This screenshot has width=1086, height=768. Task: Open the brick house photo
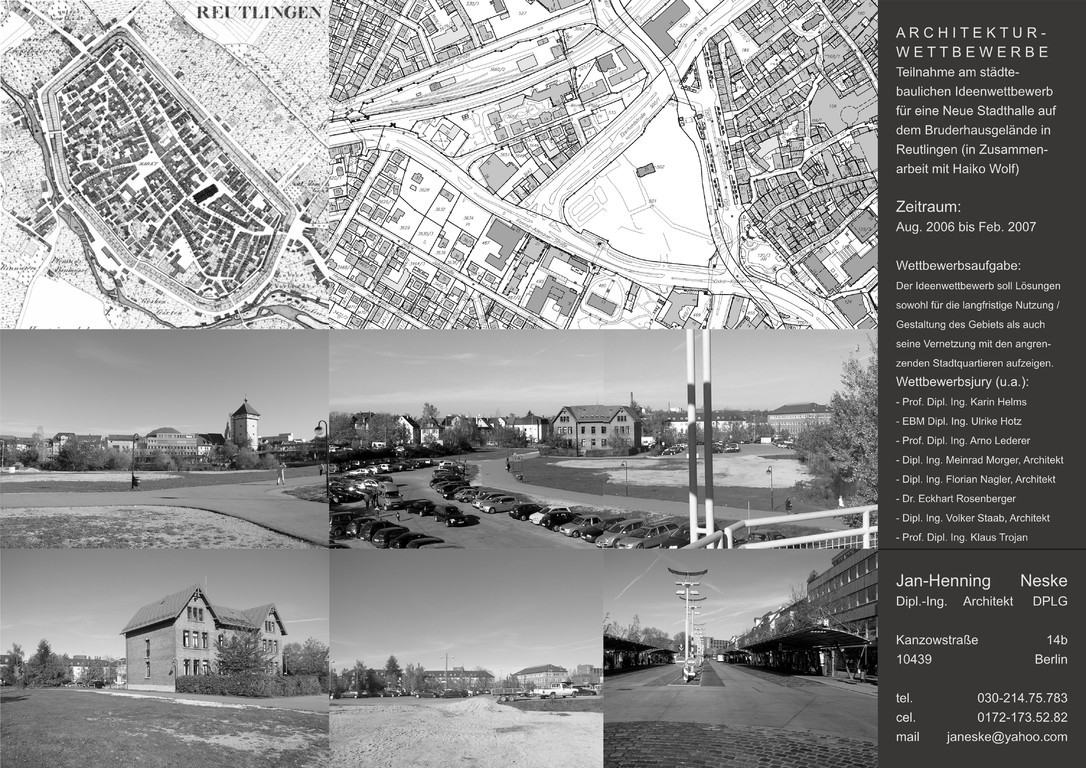(x=164, y=658)
